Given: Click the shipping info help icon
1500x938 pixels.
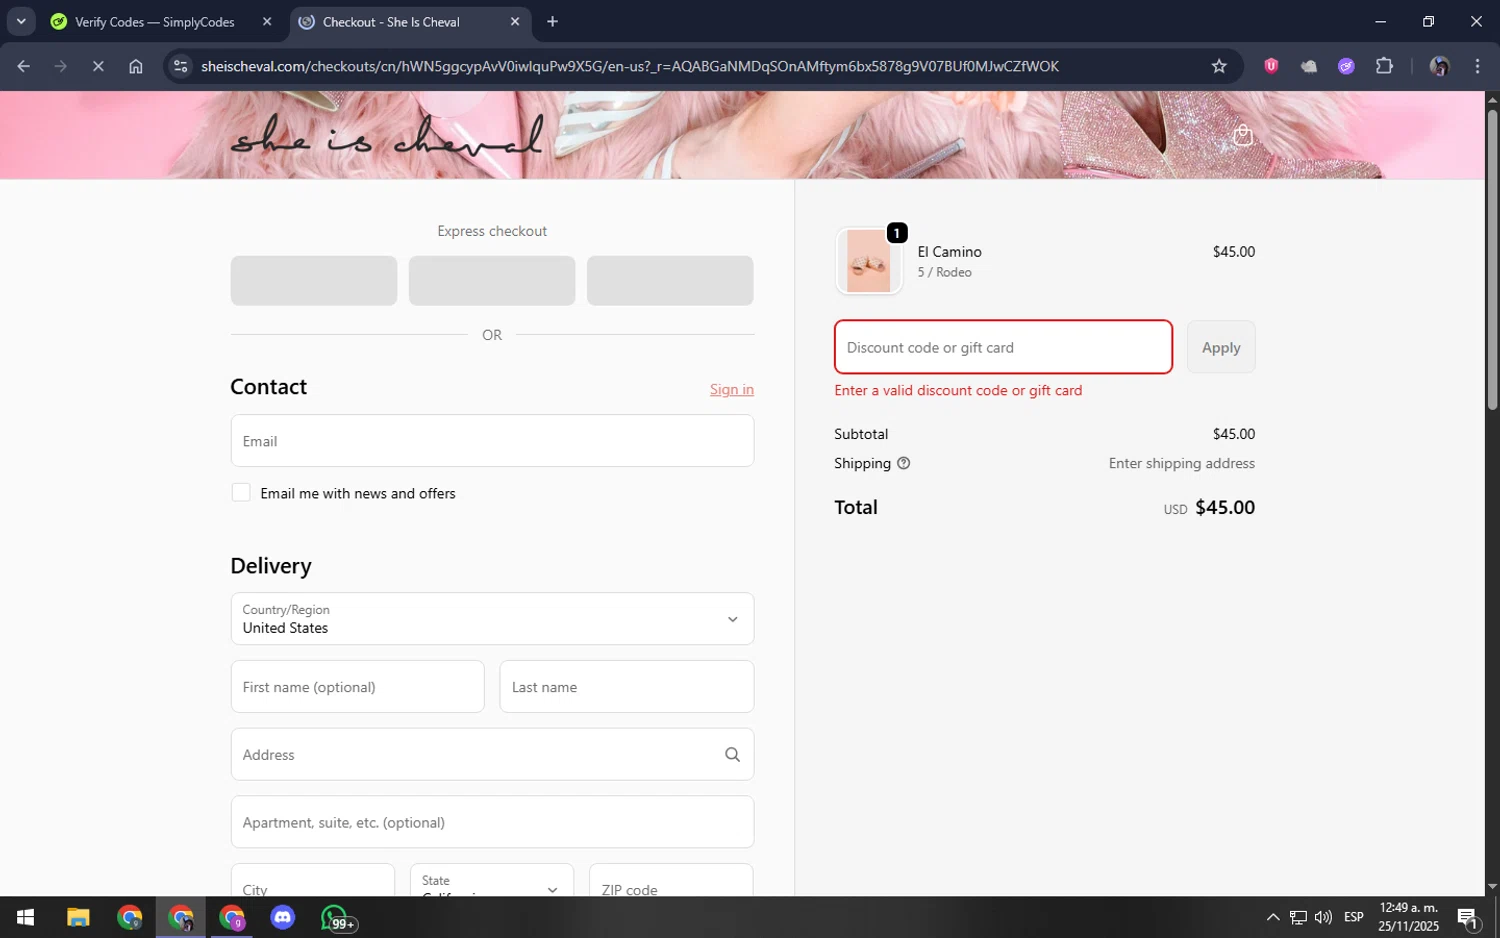Looking at the screenshot, I should point(903,463).
